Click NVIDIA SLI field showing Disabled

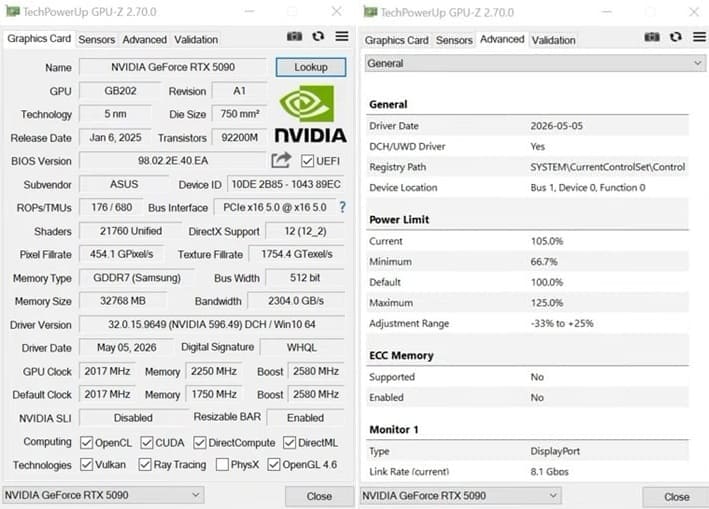click(133, 418)
